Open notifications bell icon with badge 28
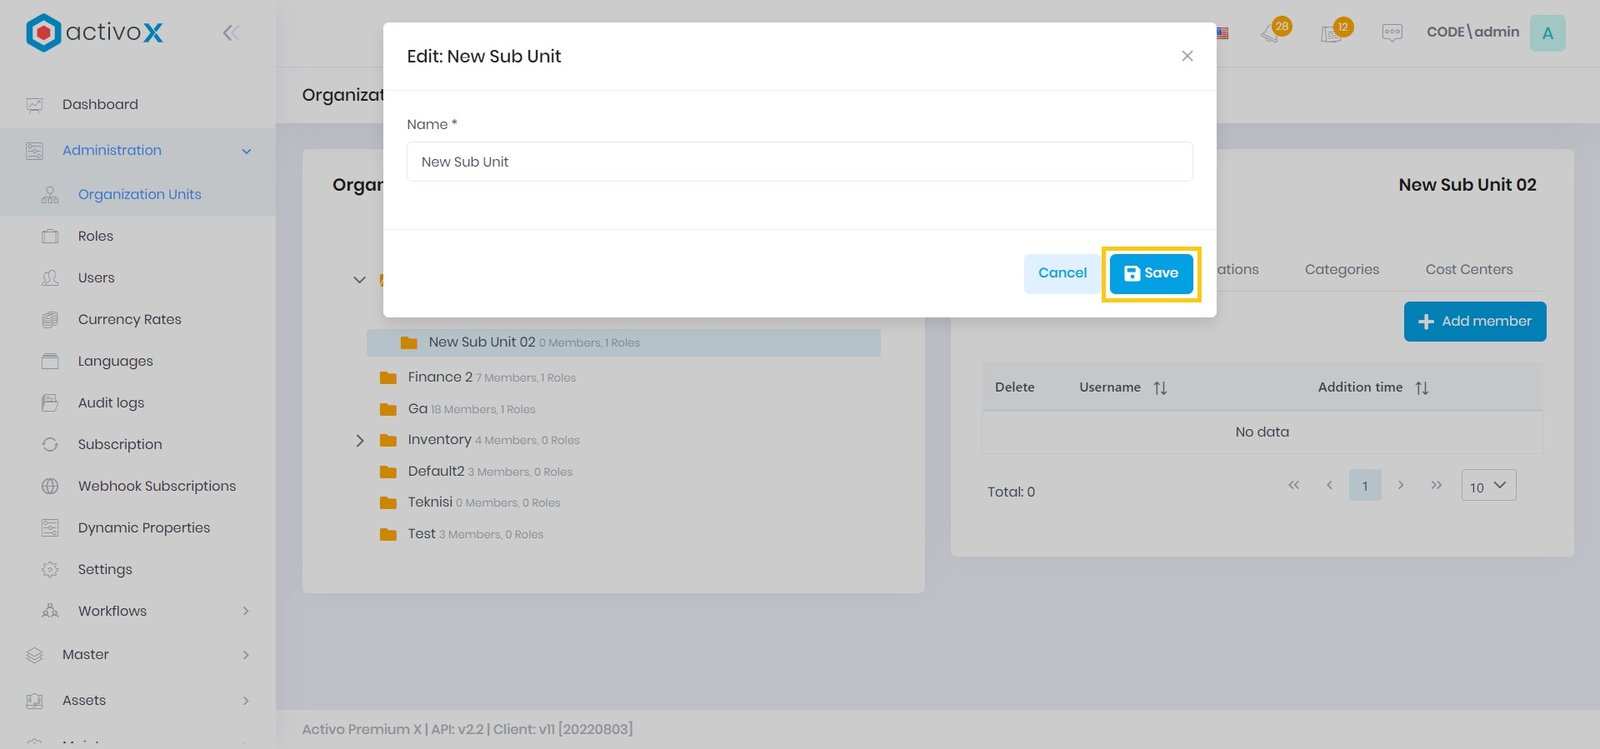1600x749 pixels. pyautogui.click(x=1272, y=33)
